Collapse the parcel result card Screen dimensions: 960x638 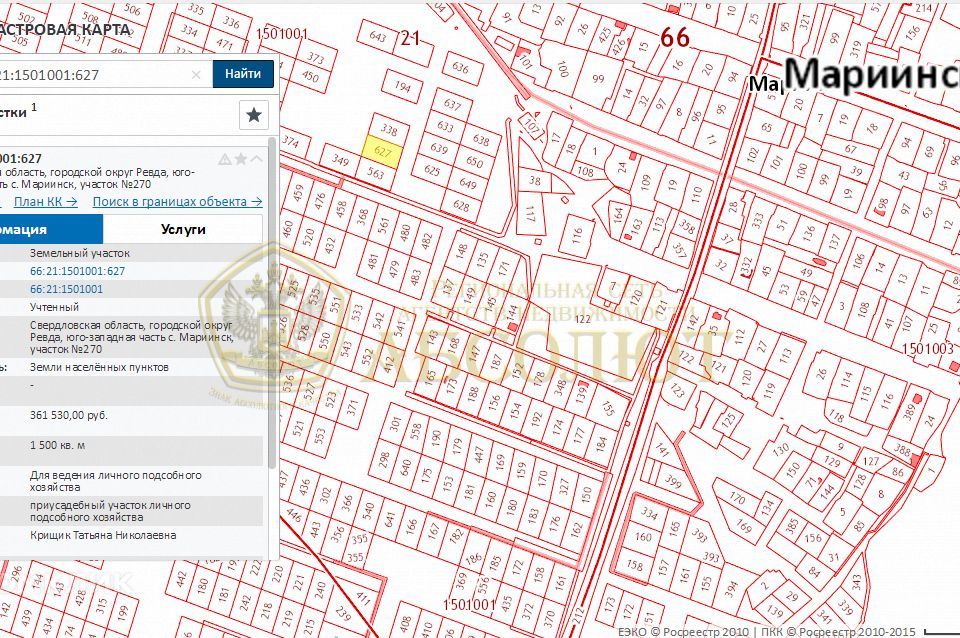[x=257, y=159]
